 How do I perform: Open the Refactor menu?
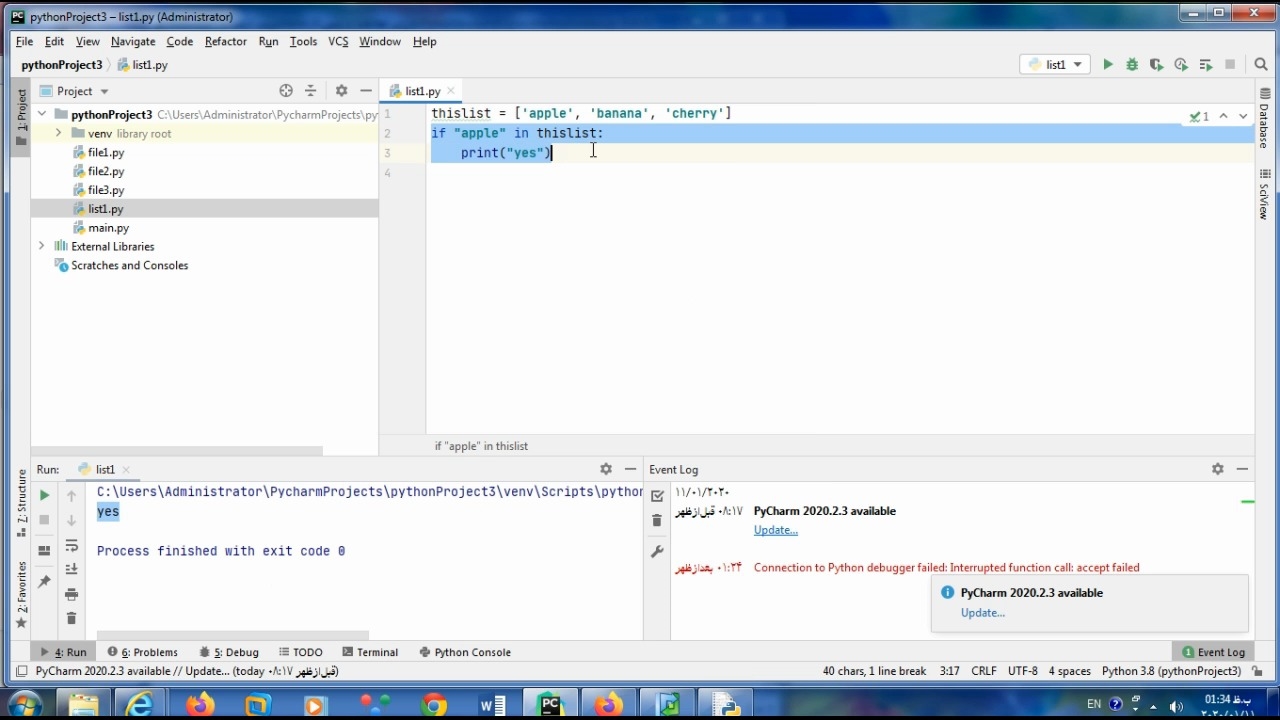[225, 41]
